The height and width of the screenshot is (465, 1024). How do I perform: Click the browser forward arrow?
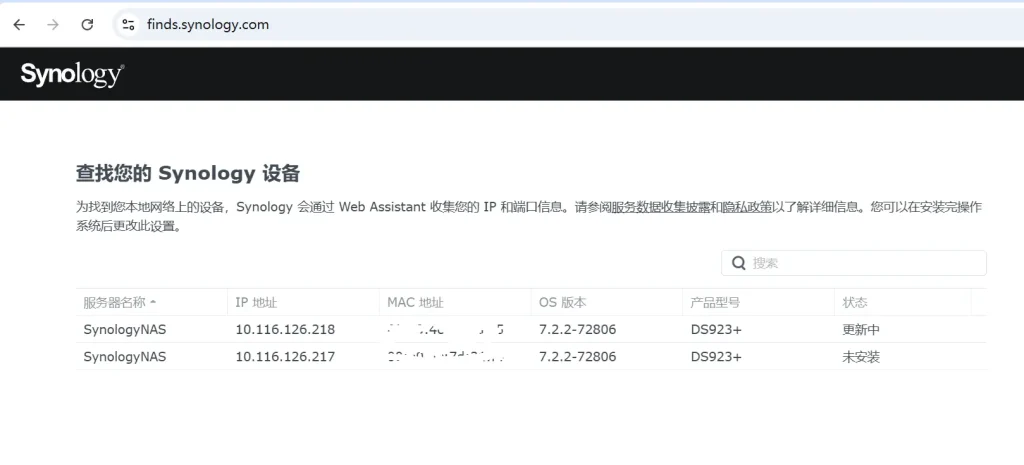coord(53,24)
